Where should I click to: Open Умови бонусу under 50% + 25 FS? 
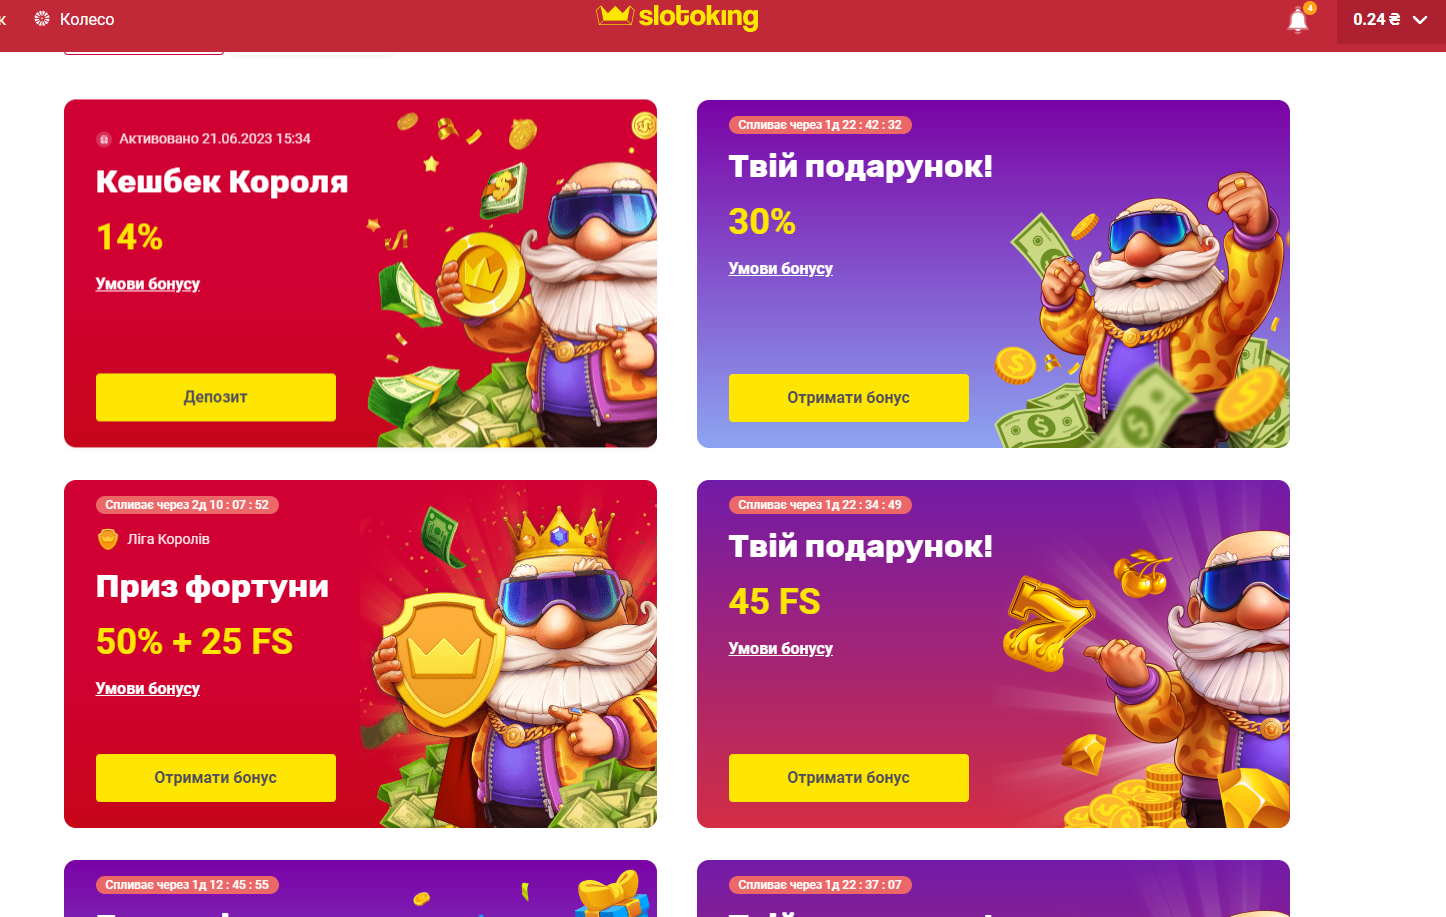click(148, 688)
